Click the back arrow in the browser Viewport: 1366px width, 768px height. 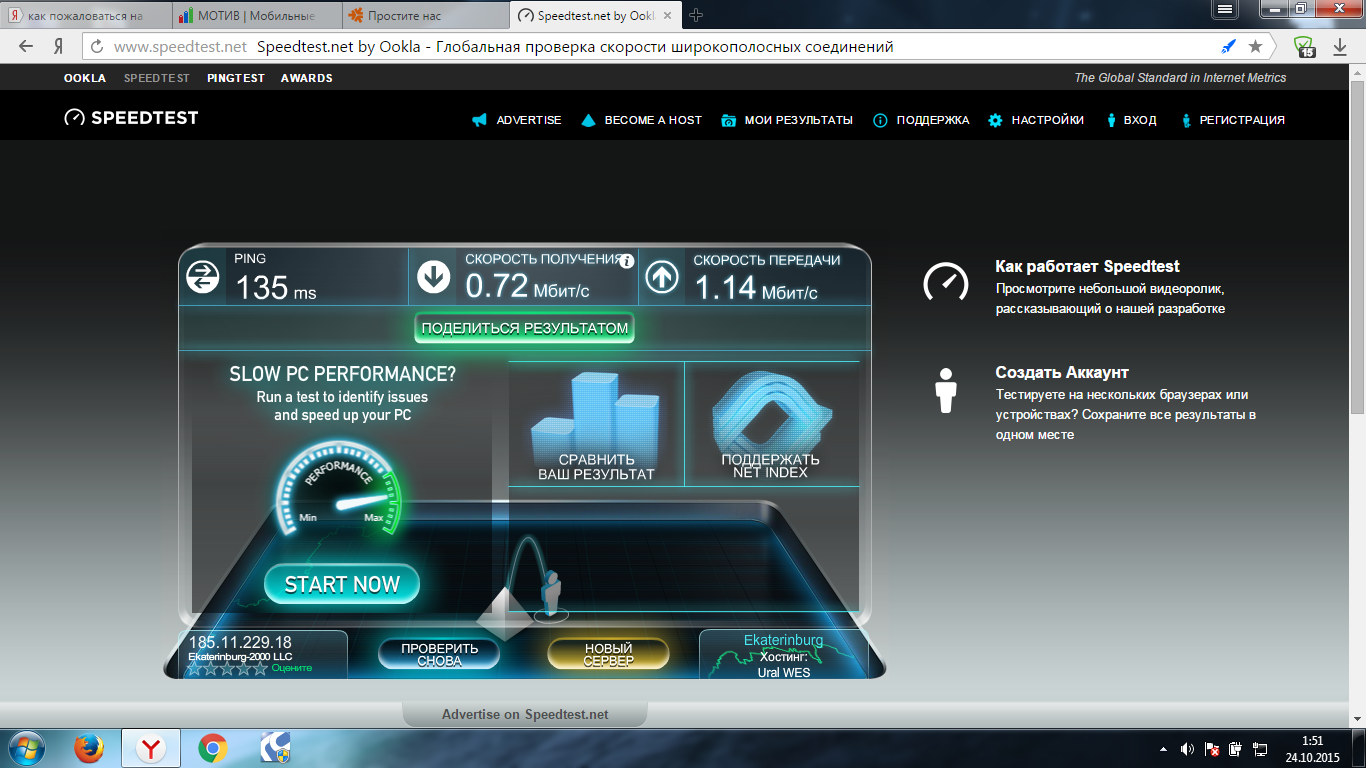pos(25,46)
